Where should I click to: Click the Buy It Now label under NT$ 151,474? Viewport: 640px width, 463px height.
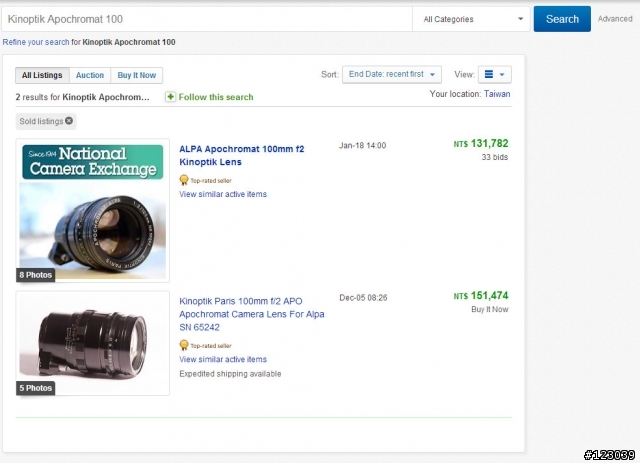click(x=490, y=309)
